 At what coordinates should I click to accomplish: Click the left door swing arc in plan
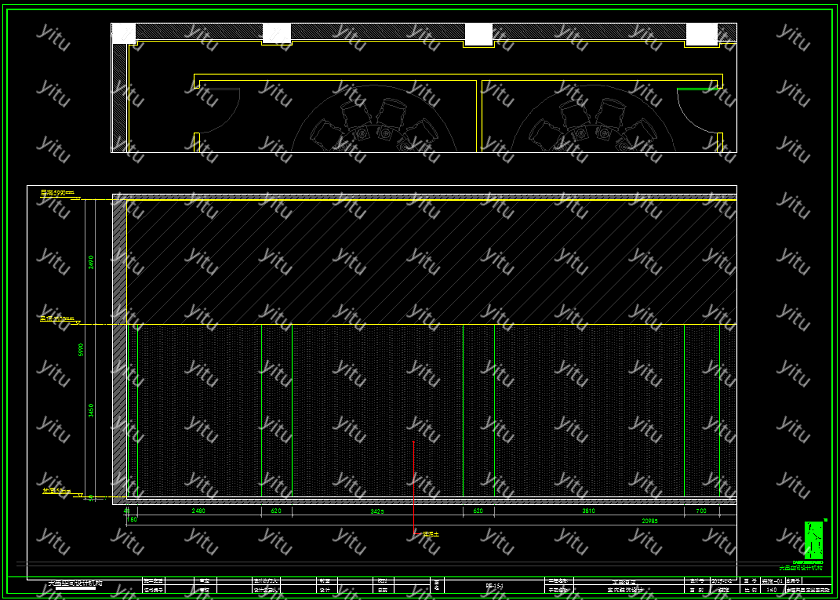pyautogui.click(x=222, y=109)
